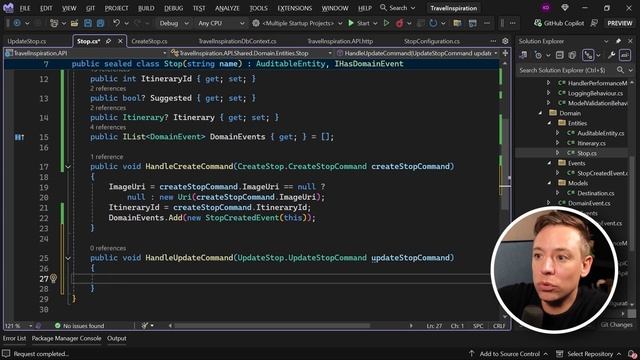
Task: Switch to the CreateStop.cs tab
Action: (x=149, y=41)
